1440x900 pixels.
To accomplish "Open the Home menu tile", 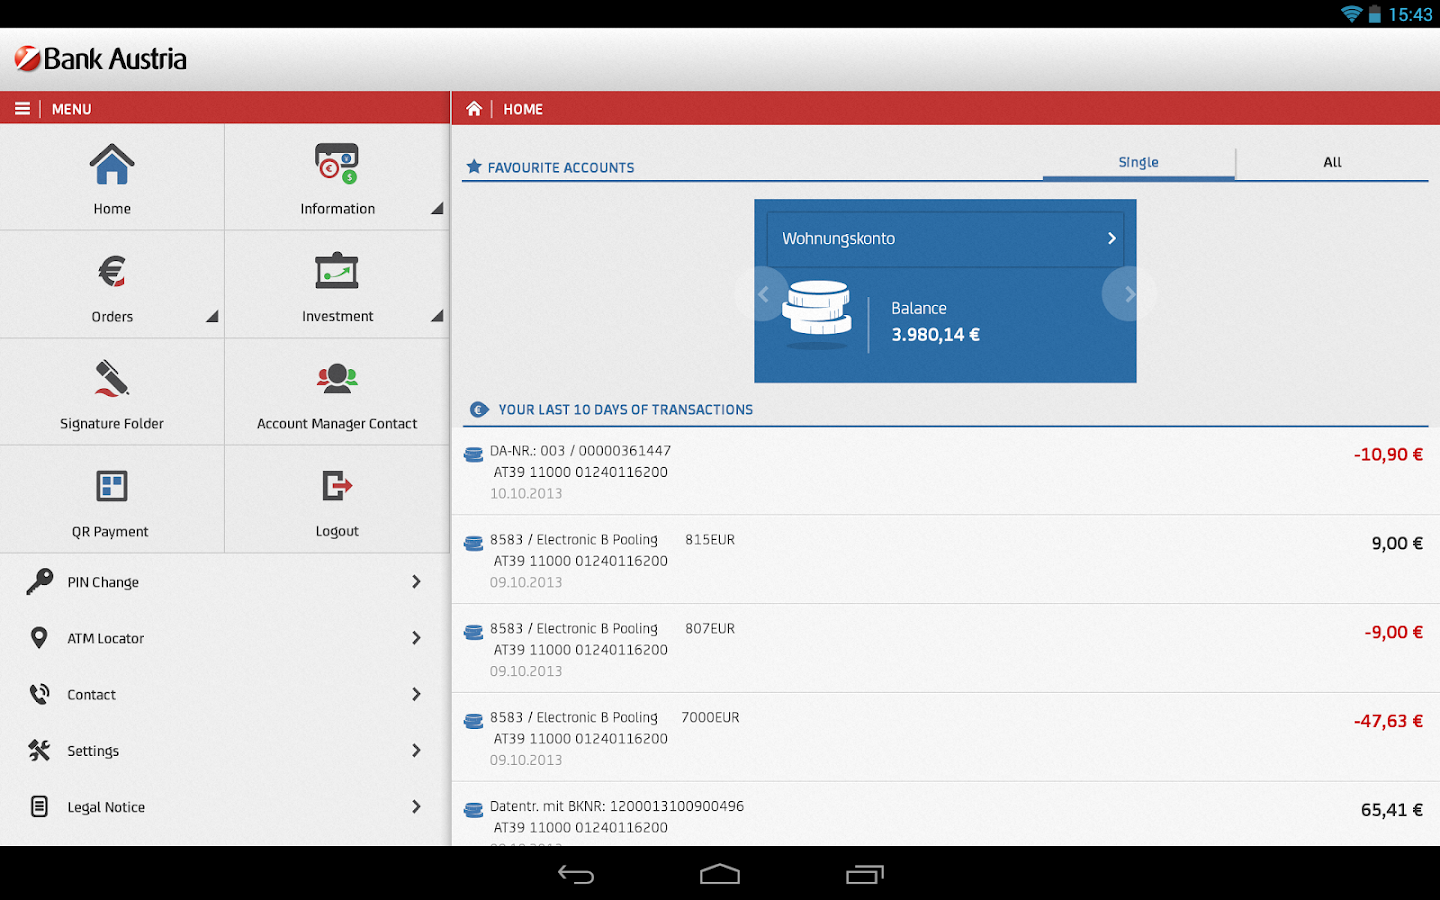I will 112,177.
